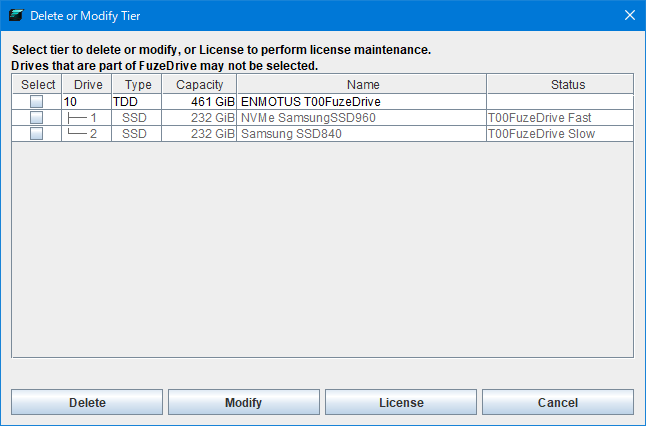Tick the checkbox for NVMe SamsungSSD960 row
The height and width of the screenshot is (426, 646).
click(x=36, y=117)
